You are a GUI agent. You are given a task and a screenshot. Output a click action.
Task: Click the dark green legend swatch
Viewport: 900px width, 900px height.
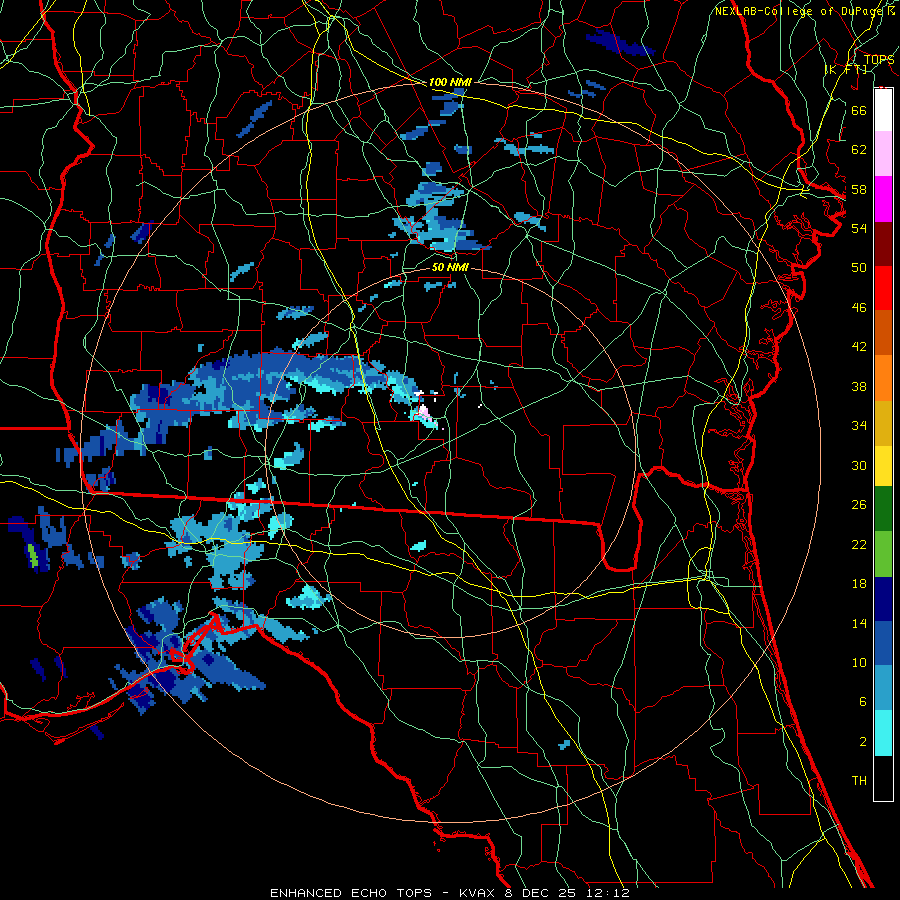pyautogui.click(x=883, y=509)
